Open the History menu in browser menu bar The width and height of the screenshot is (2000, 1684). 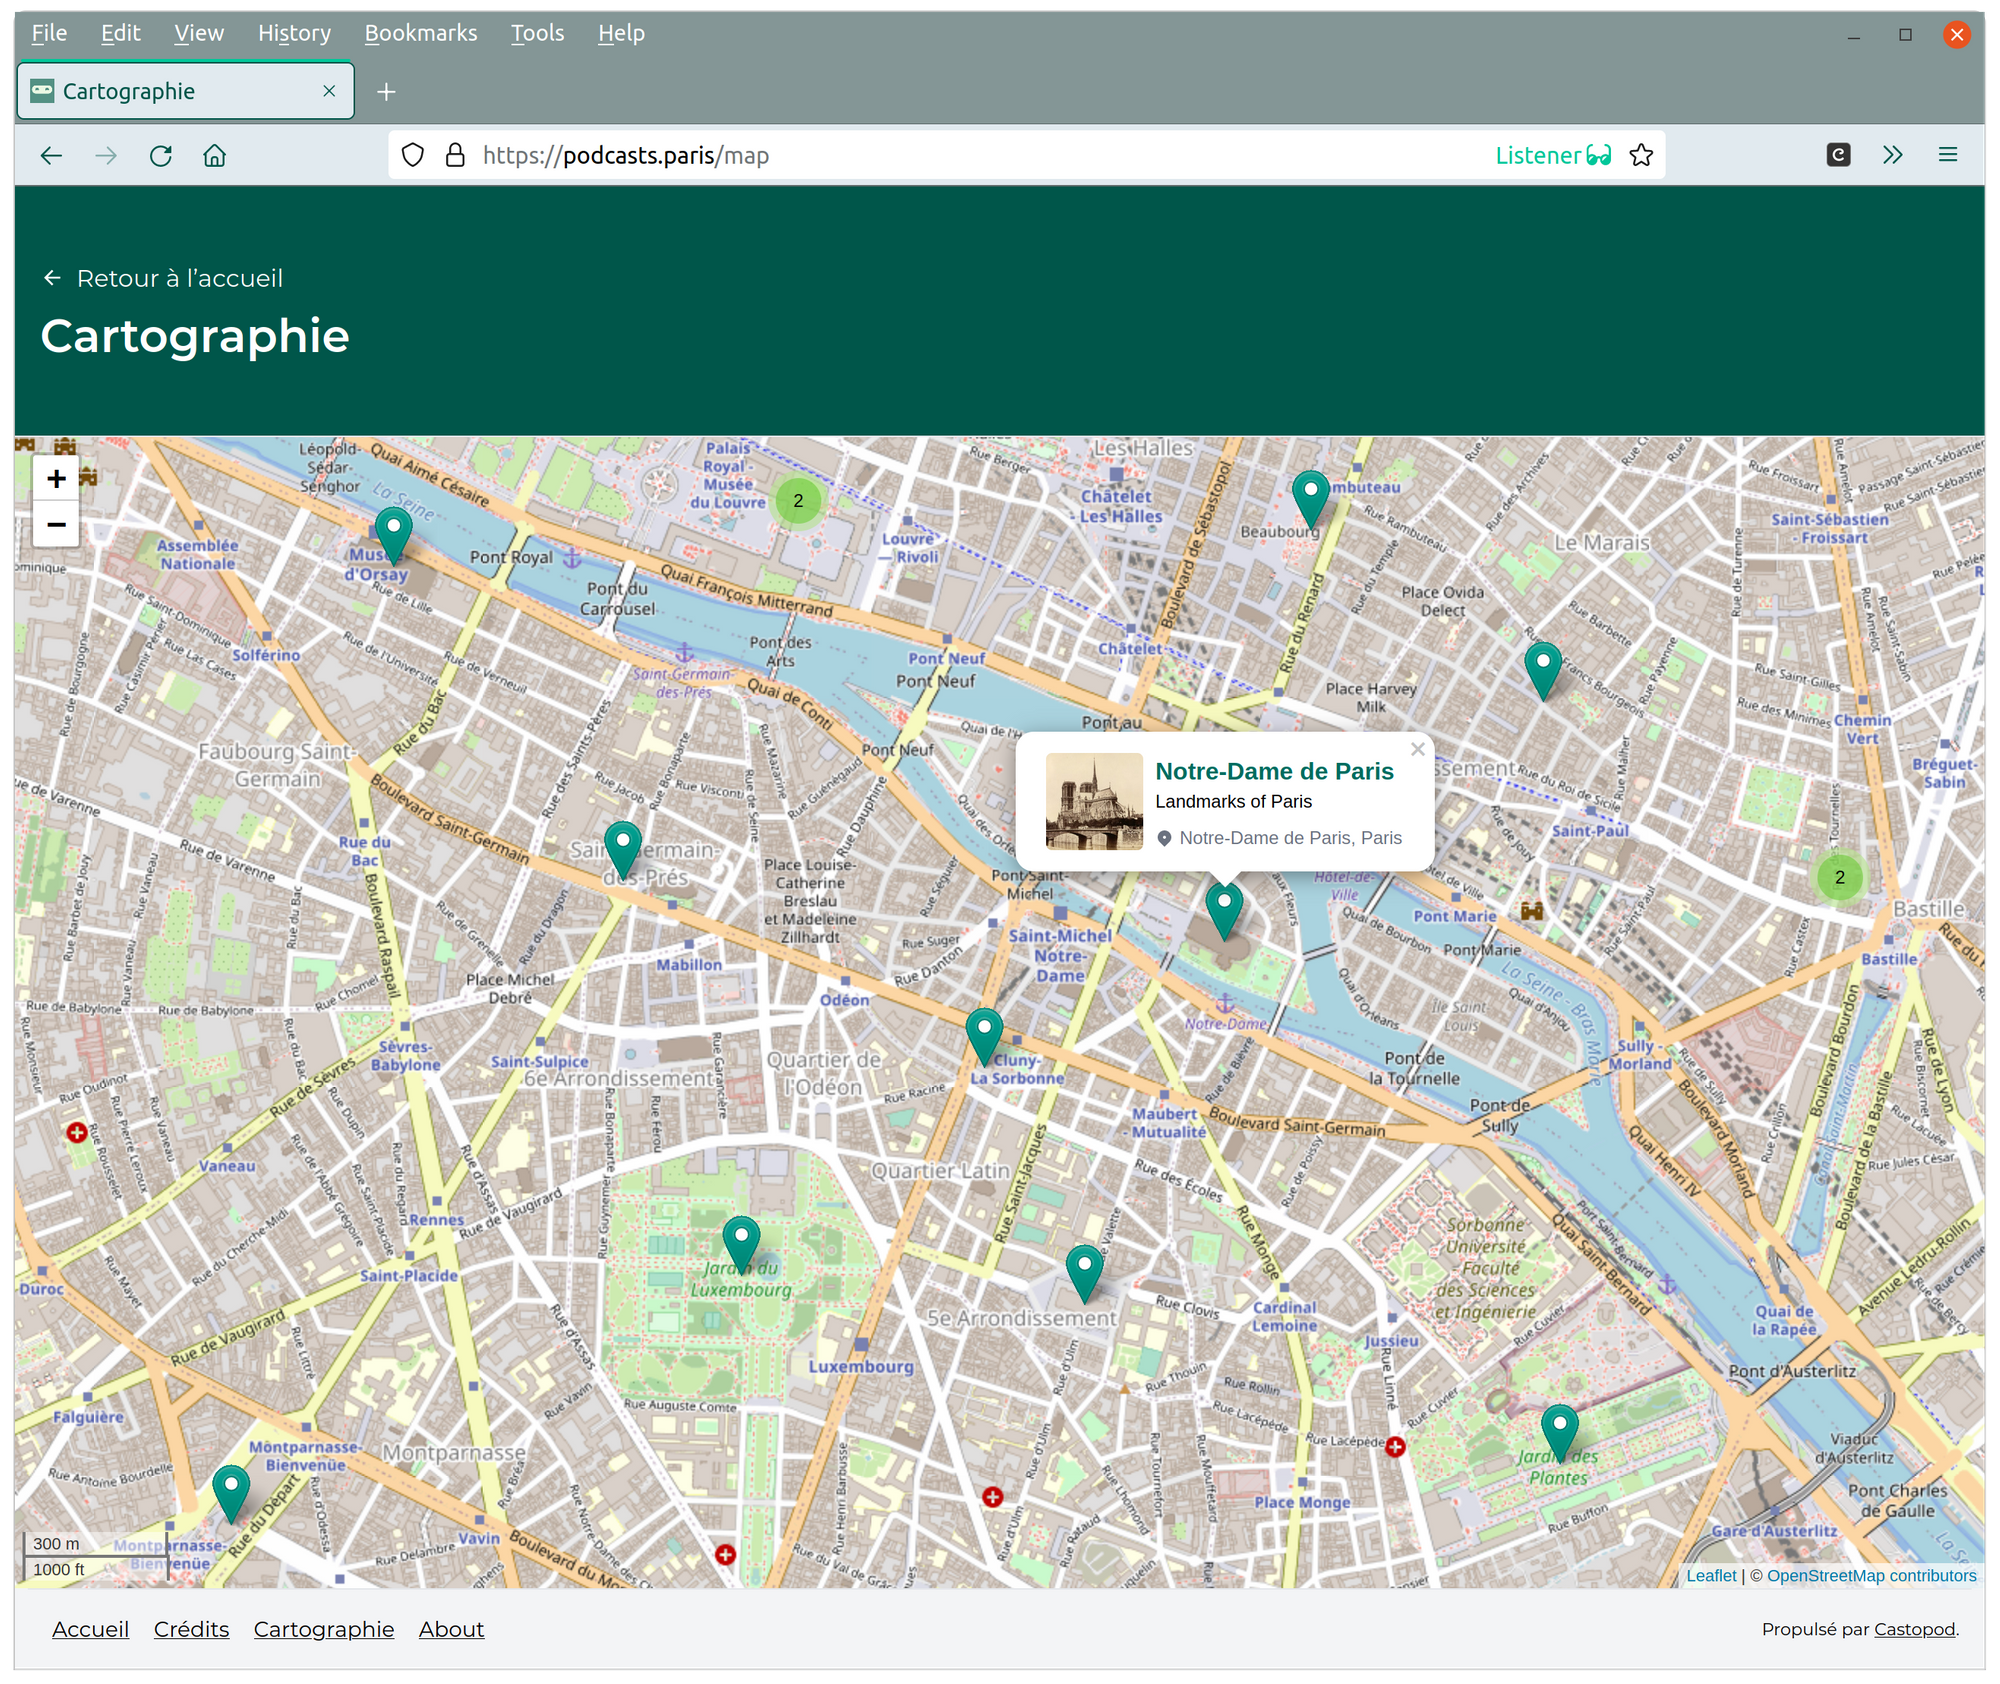pos(296,32)
